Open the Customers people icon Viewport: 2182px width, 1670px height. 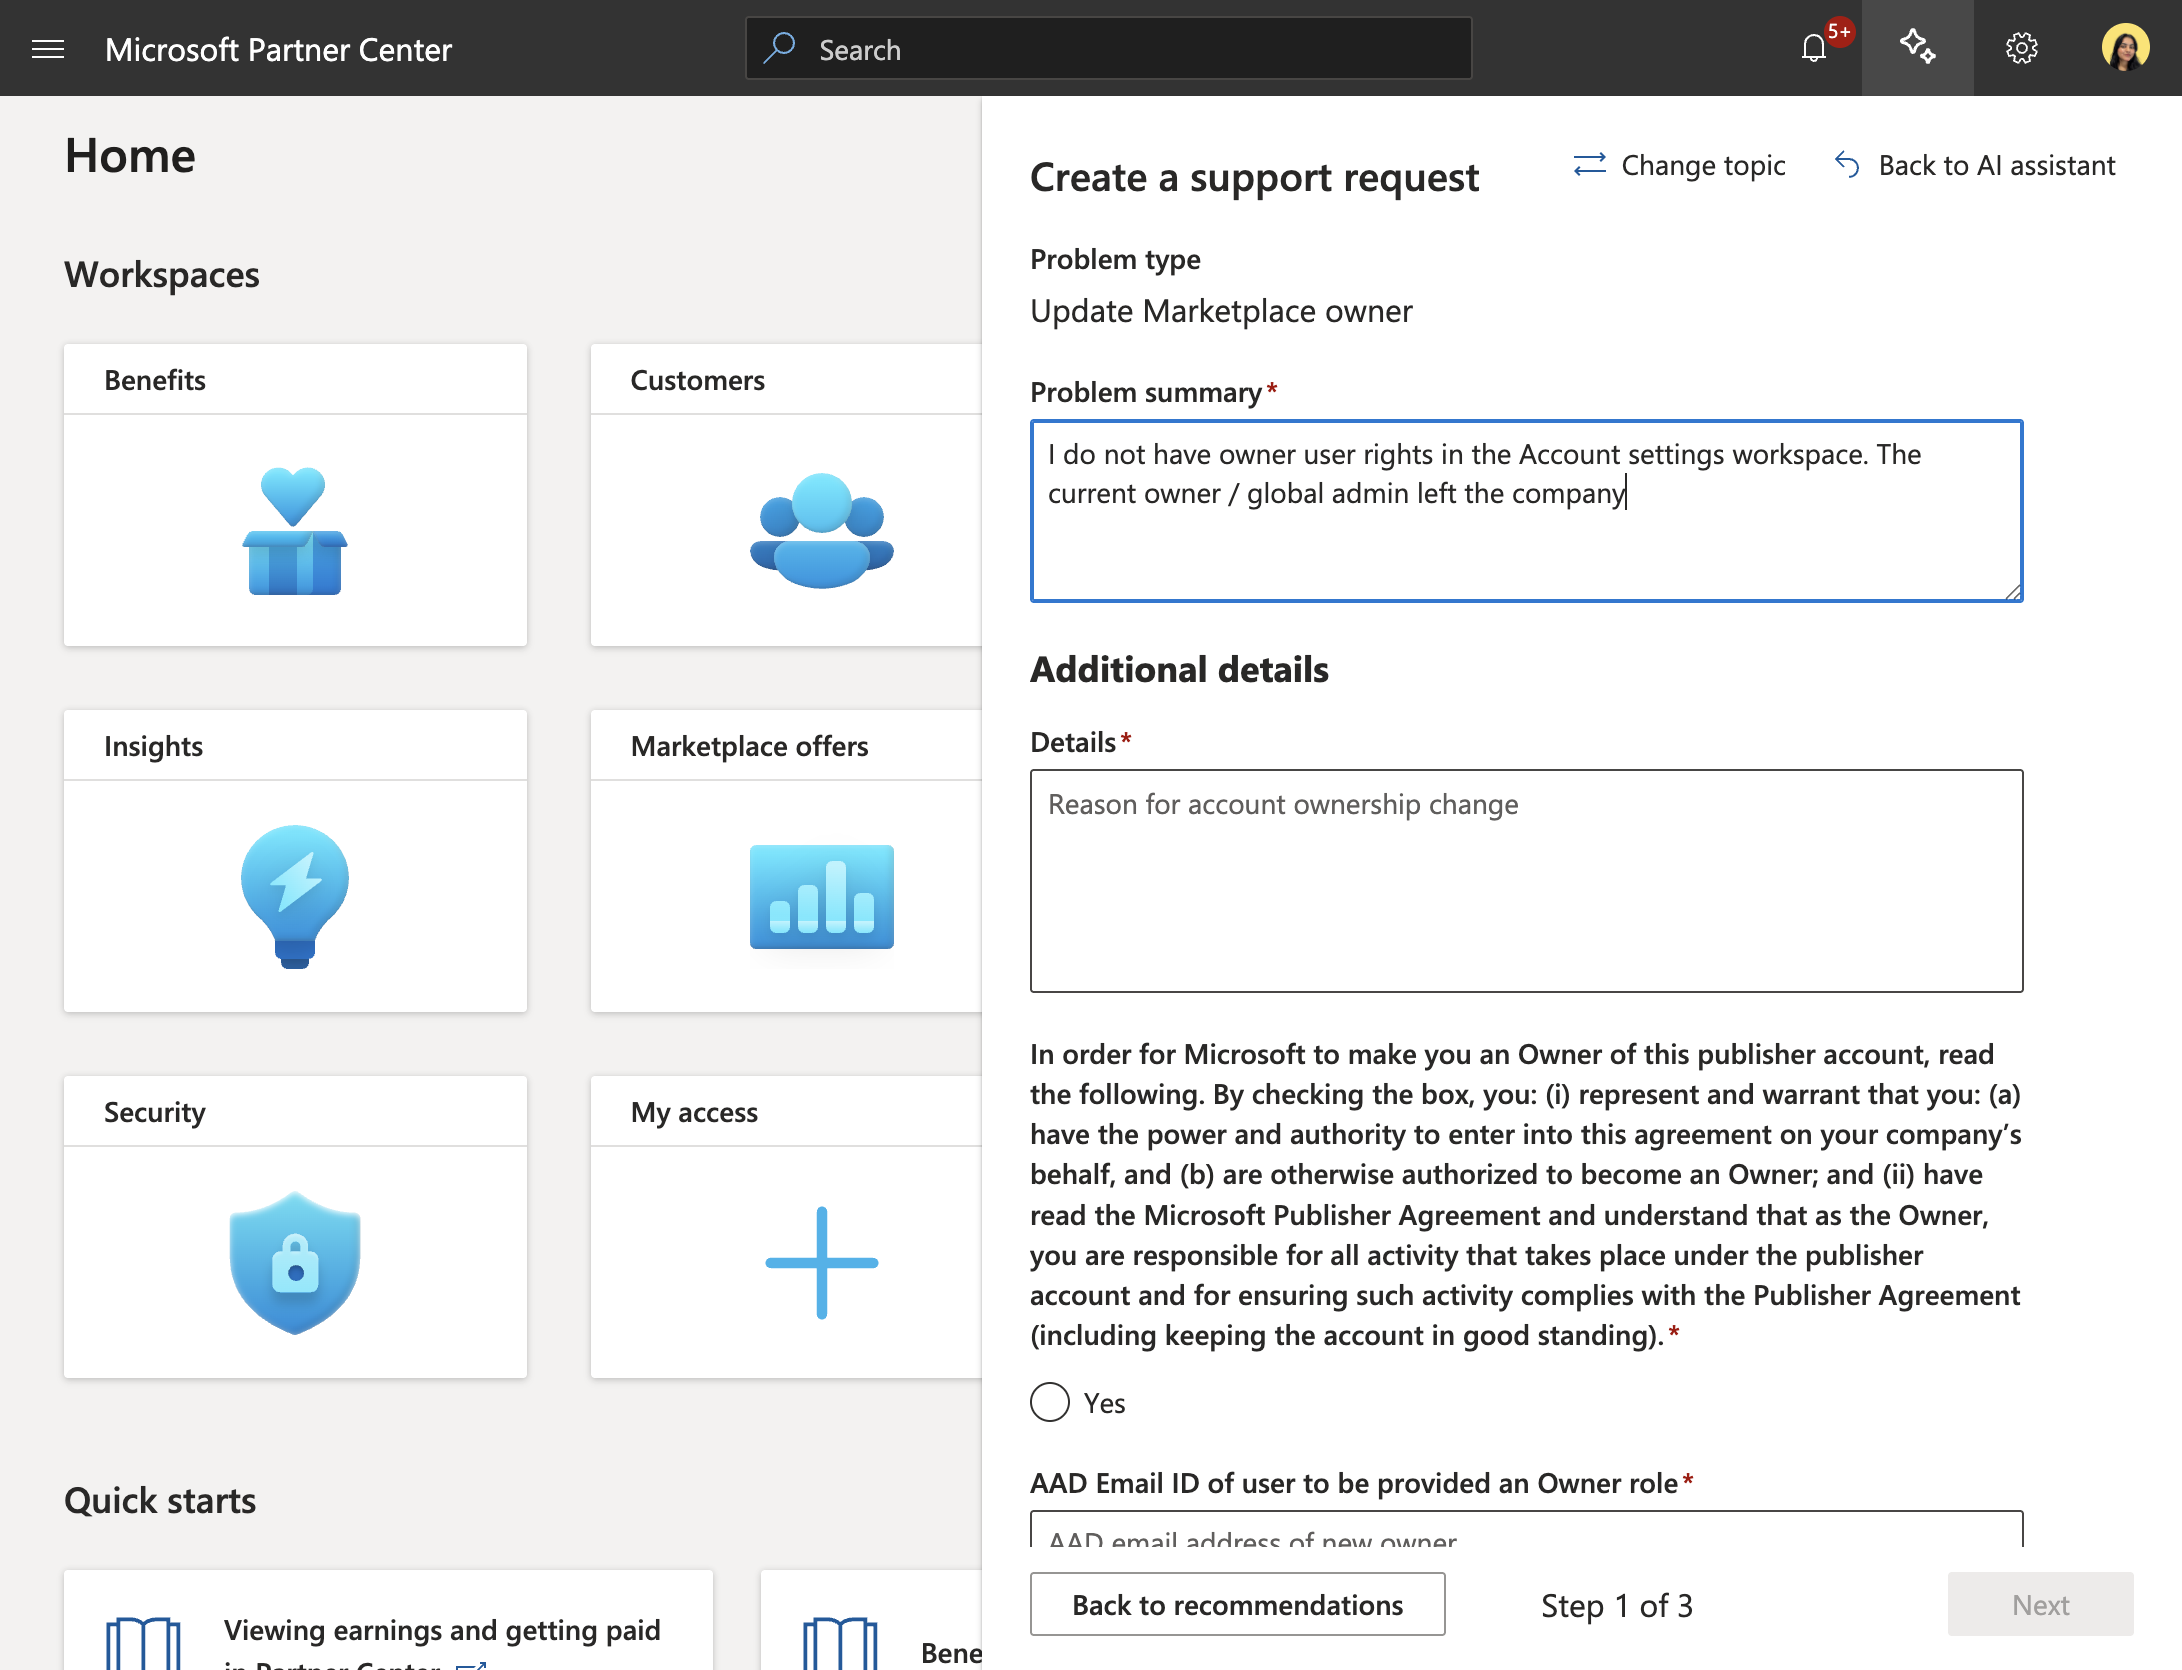point(821,531)
